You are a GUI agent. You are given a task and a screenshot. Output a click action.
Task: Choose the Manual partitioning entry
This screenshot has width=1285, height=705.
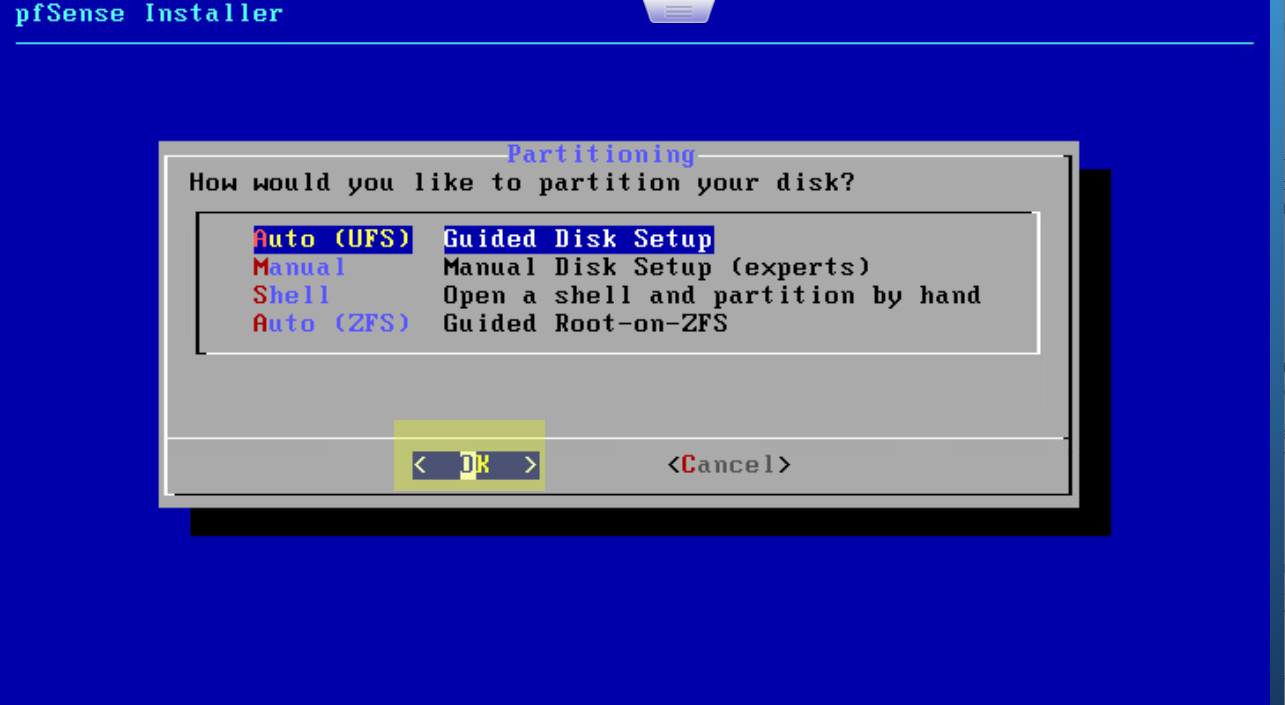pos(300,267)
